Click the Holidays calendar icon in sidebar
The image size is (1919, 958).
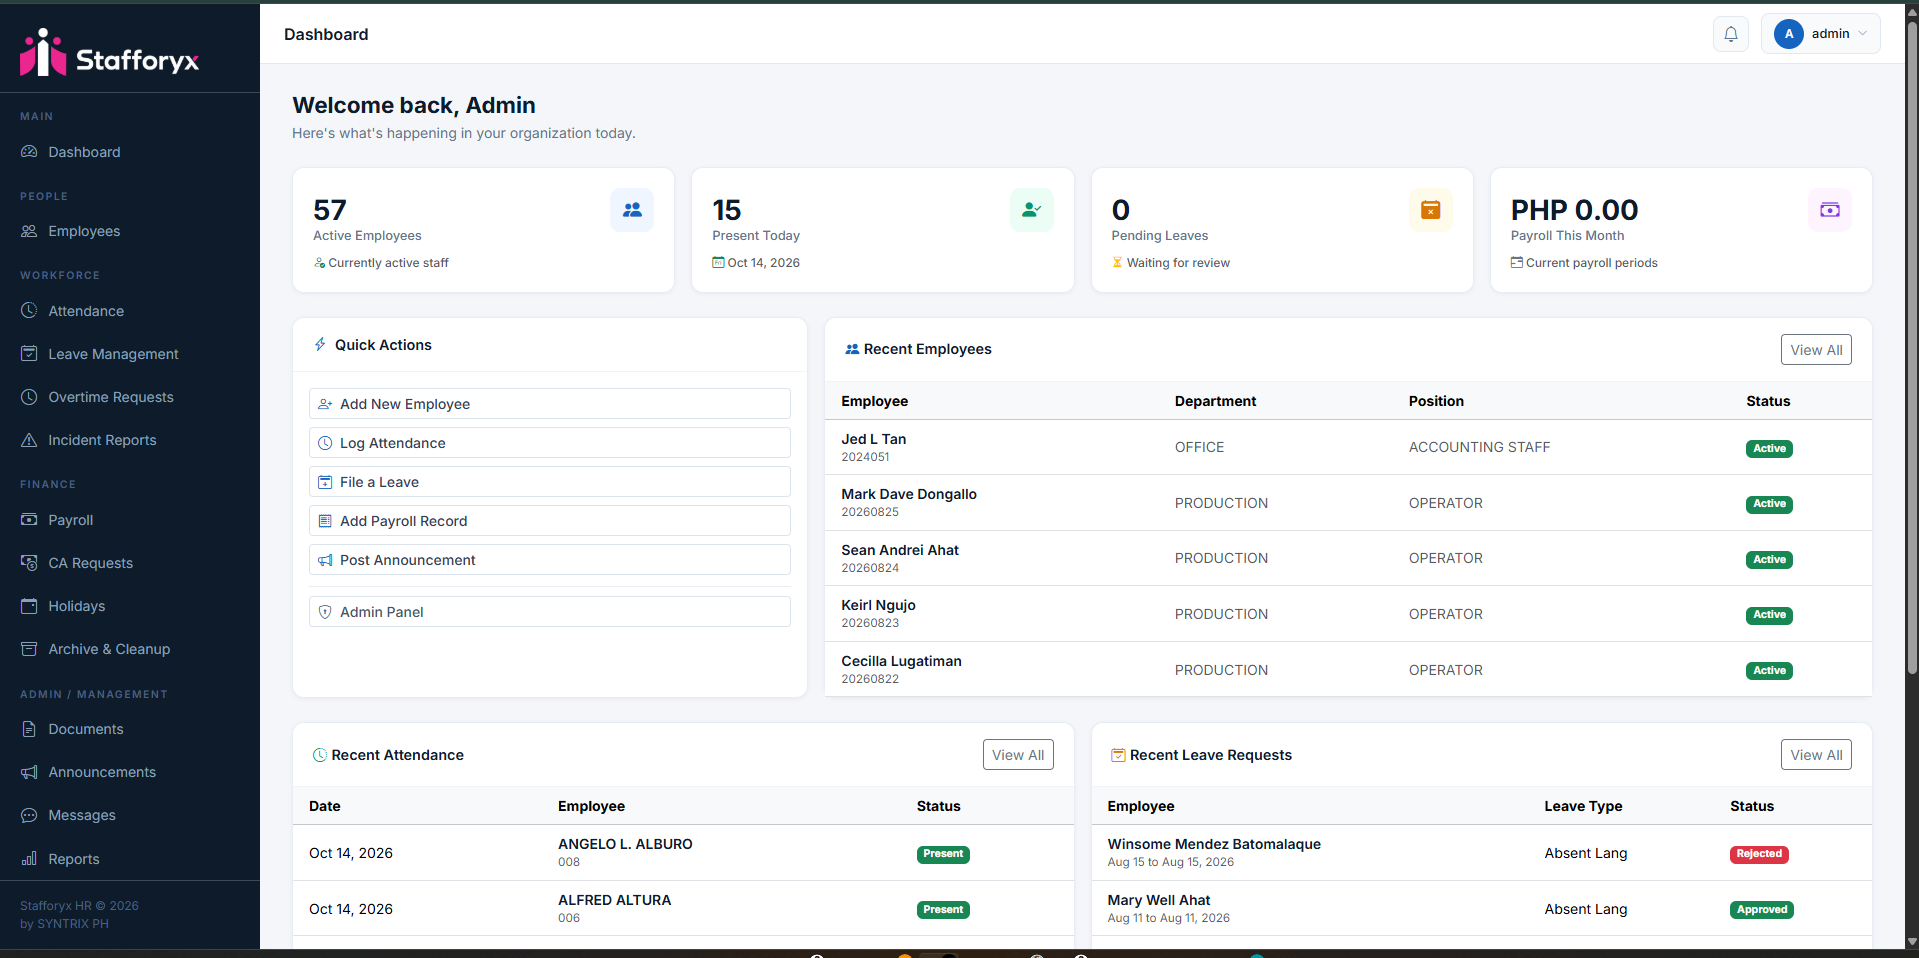coord(29,606)
